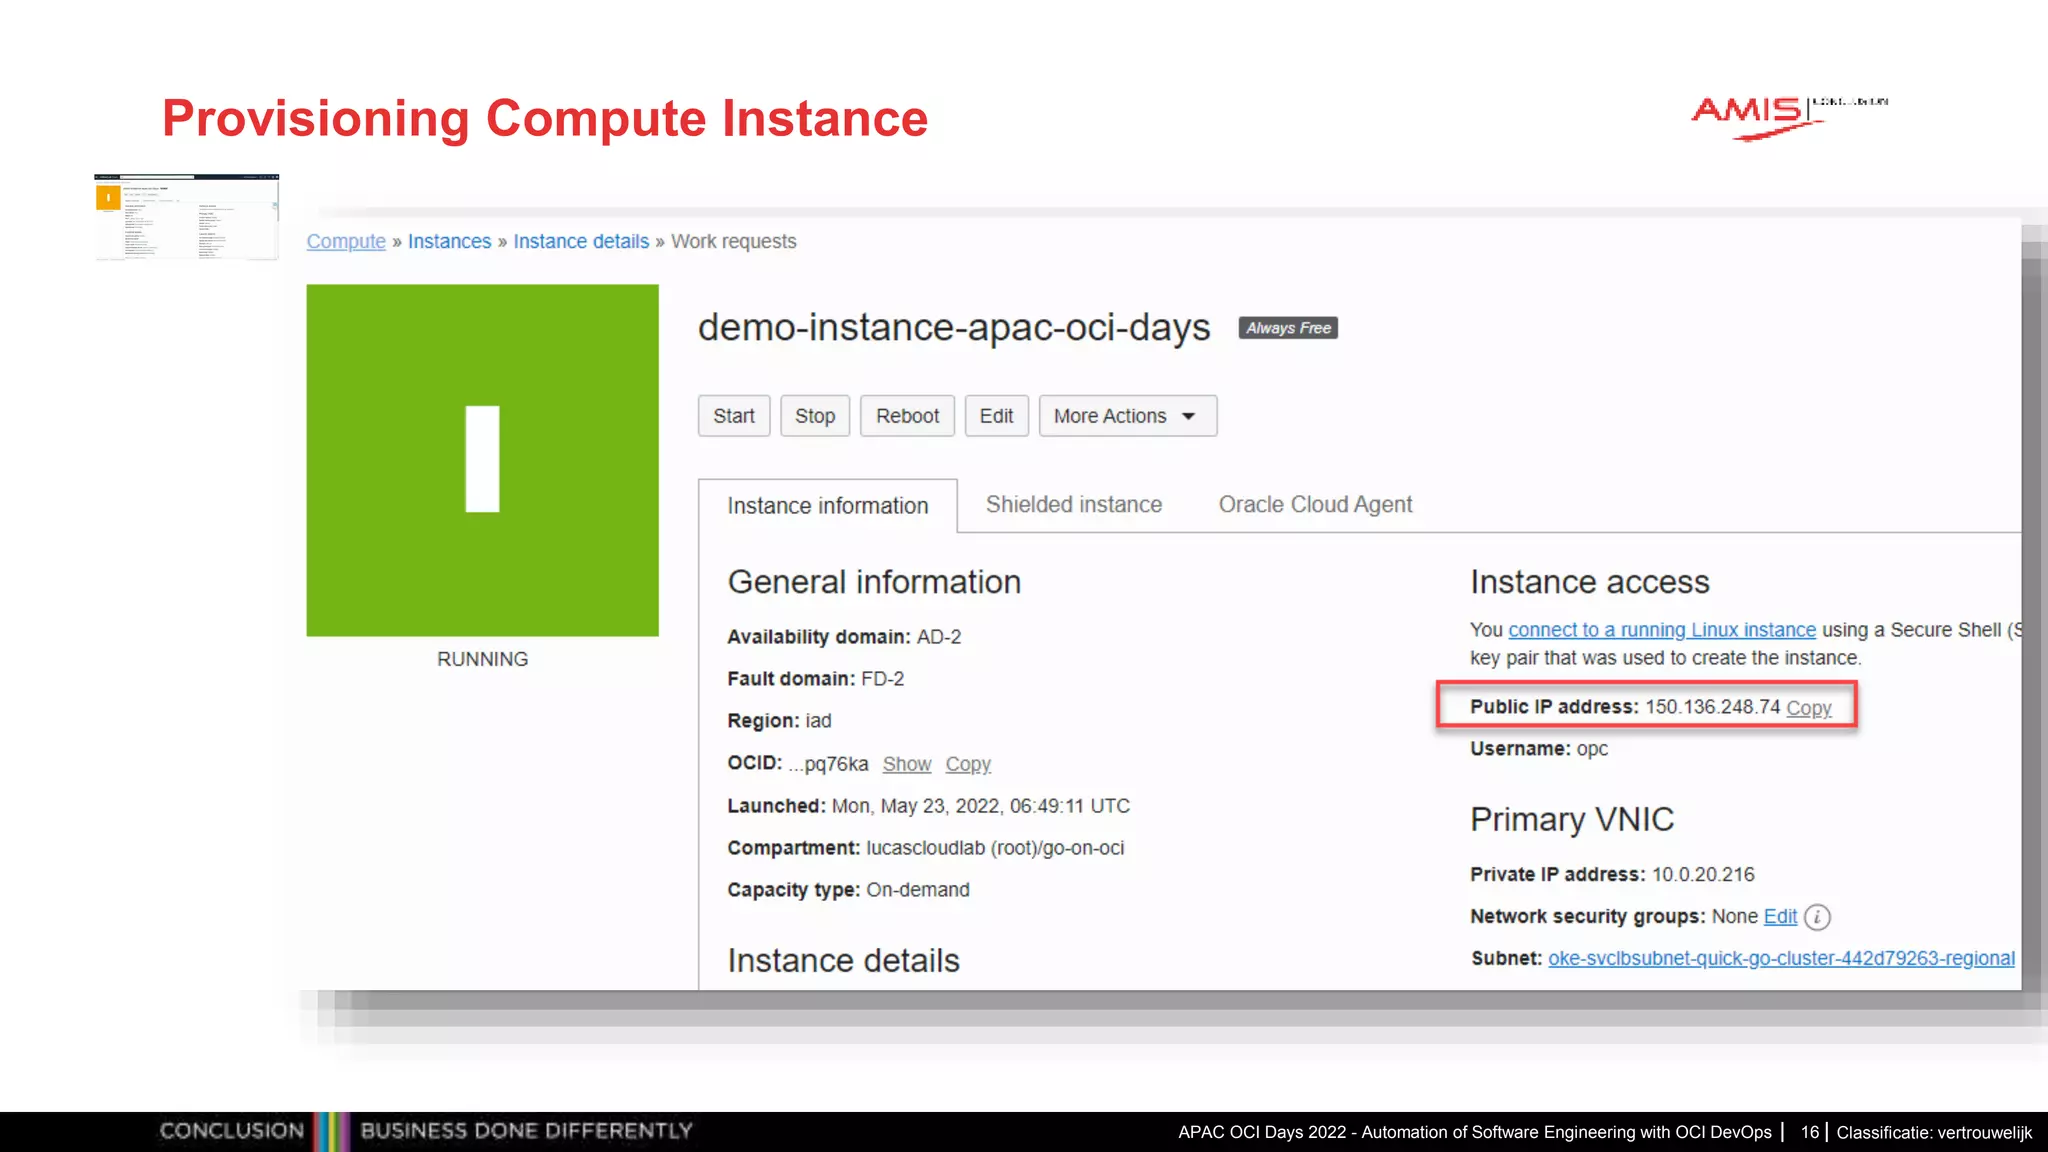This screenshot has height=1152, width=2048.
Task: Click the Start button
Action: tap(734, 416)
